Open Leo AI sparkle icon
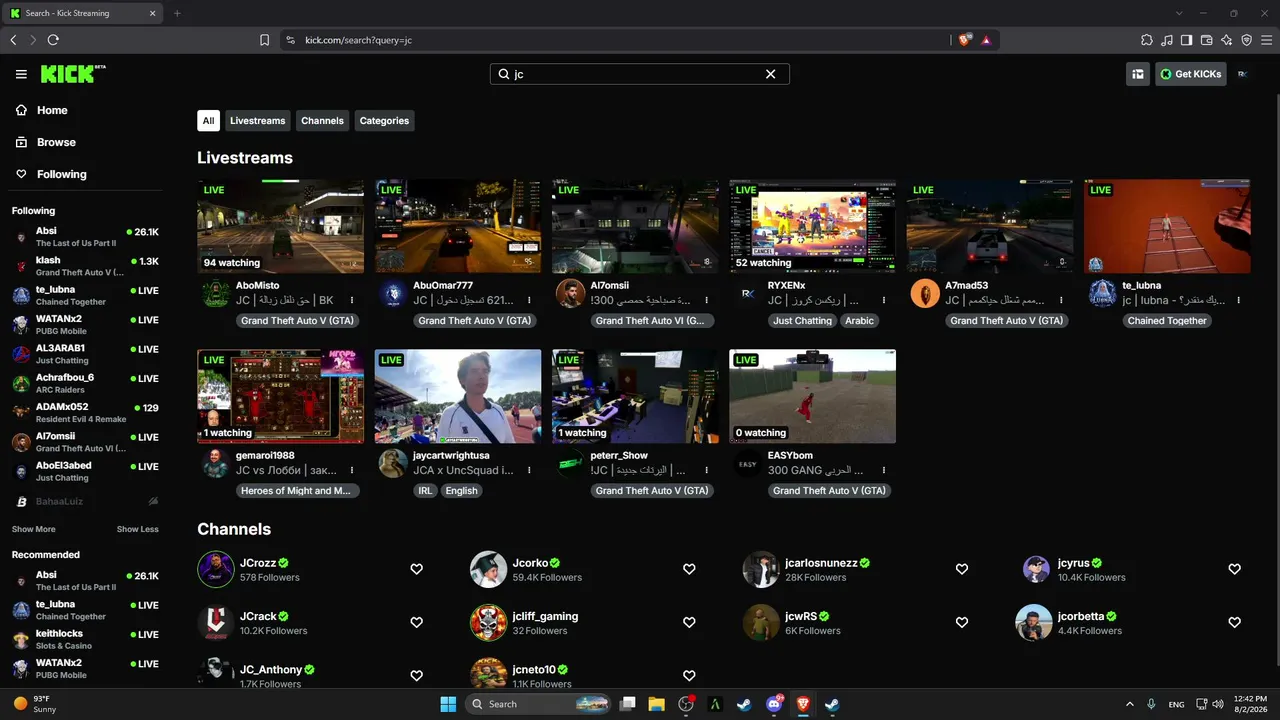The width and height of the screenshot is (1280, 720). click(1226, 40)
